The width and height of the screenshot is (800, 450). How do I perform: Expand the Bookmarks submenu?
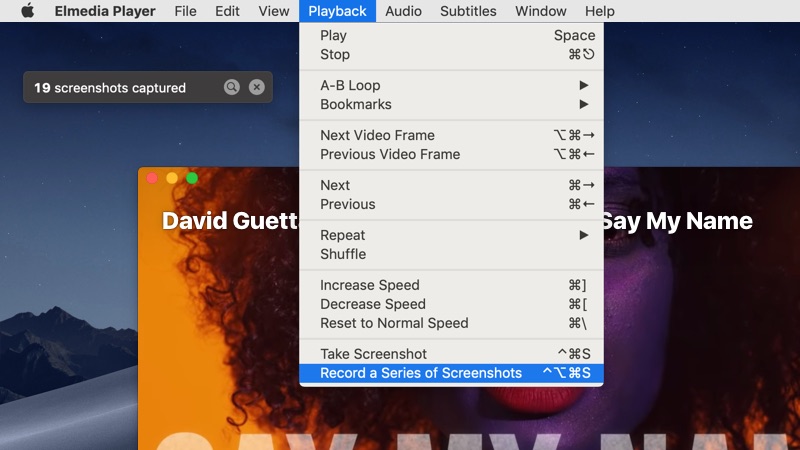pos(452,104)
